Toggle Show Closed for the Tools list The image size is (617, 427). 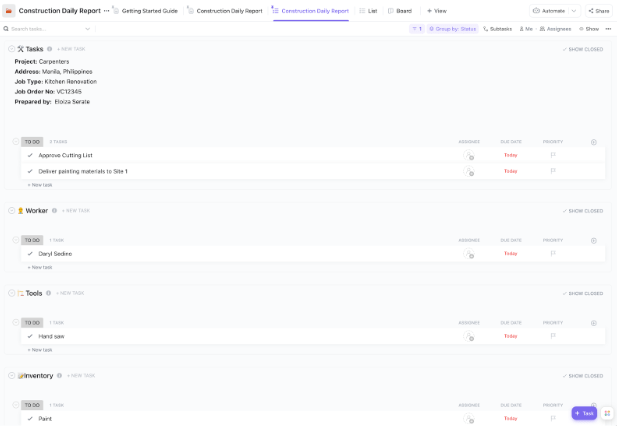coord(583,294)
